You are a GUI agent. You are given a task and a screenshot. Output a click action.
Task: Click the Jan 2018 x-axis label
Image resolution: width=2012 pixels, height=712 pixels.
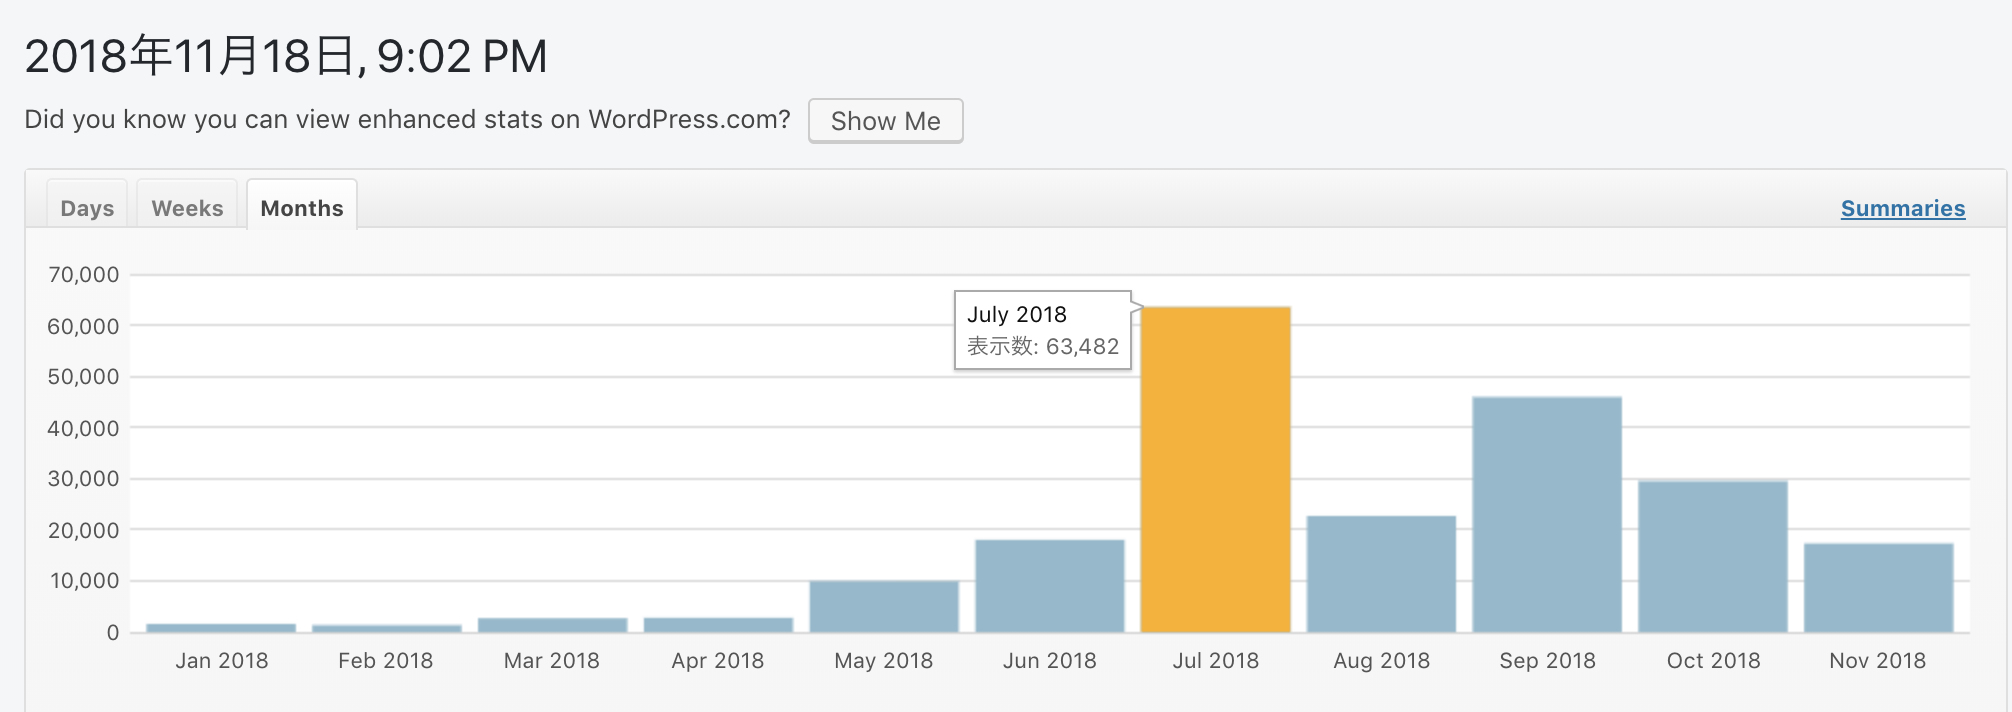pos(222,661)
